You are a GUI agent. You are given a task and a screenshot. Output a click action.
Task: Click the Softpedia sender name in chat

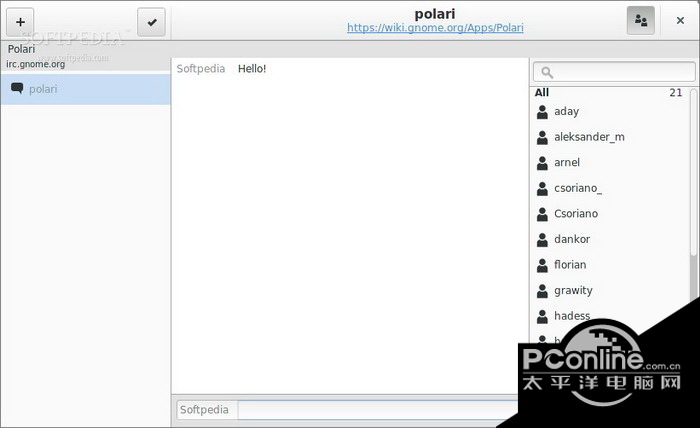pos(200,69)
